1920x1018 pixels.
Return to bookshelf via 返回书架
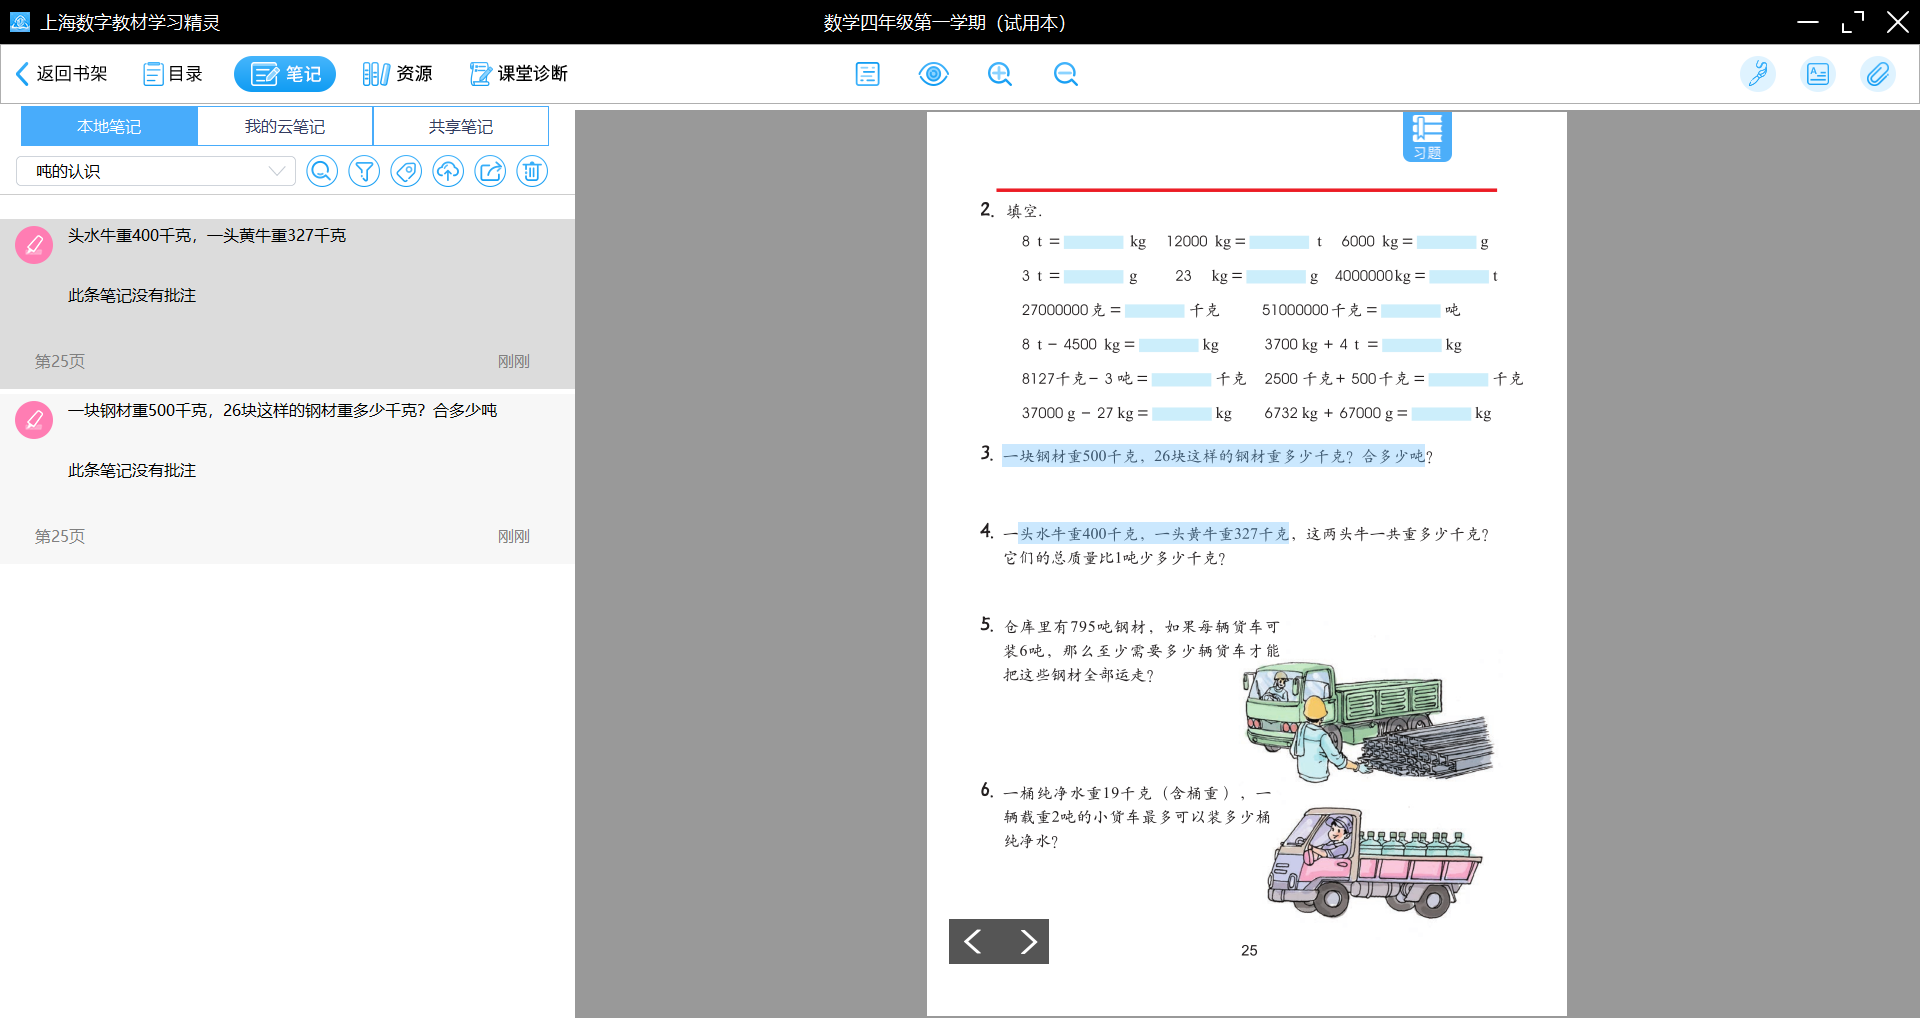(62, 74)
